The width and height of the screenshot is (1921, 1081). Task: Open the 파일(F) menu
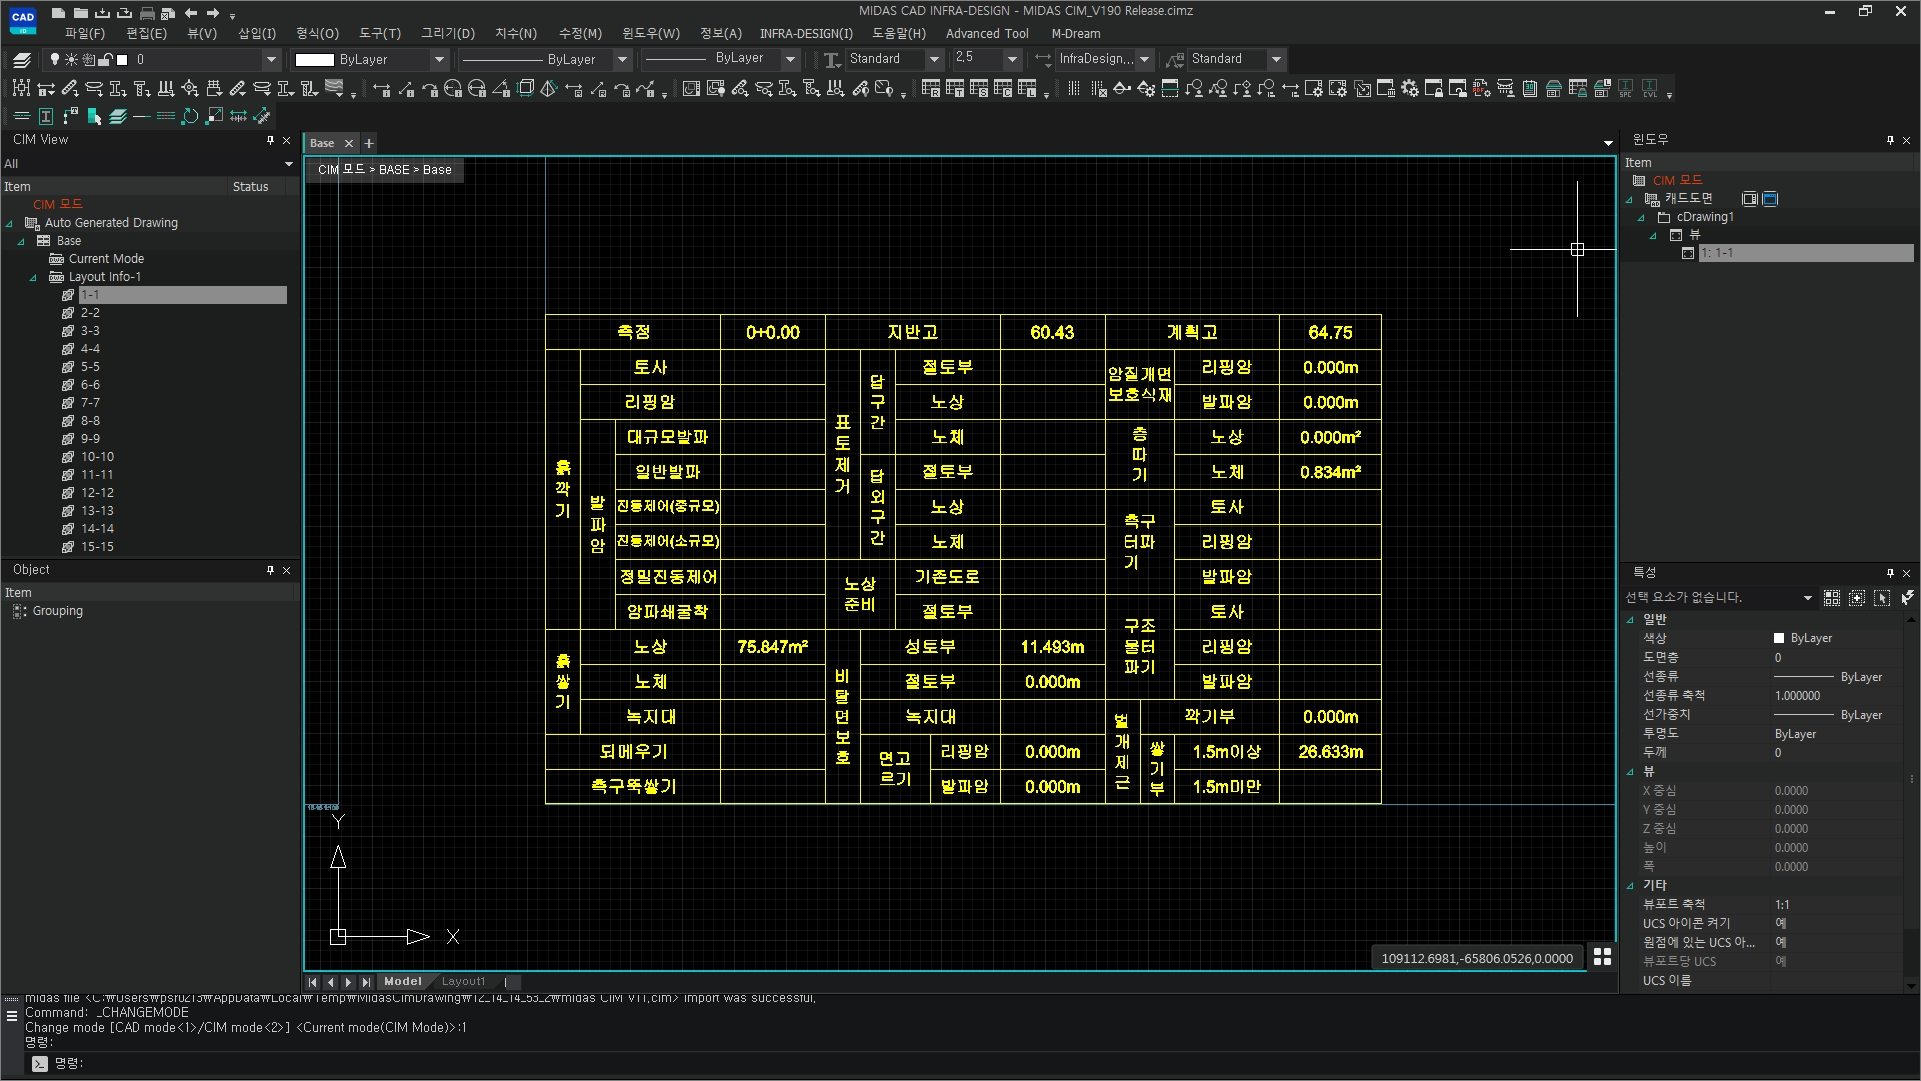click(85, 33)
